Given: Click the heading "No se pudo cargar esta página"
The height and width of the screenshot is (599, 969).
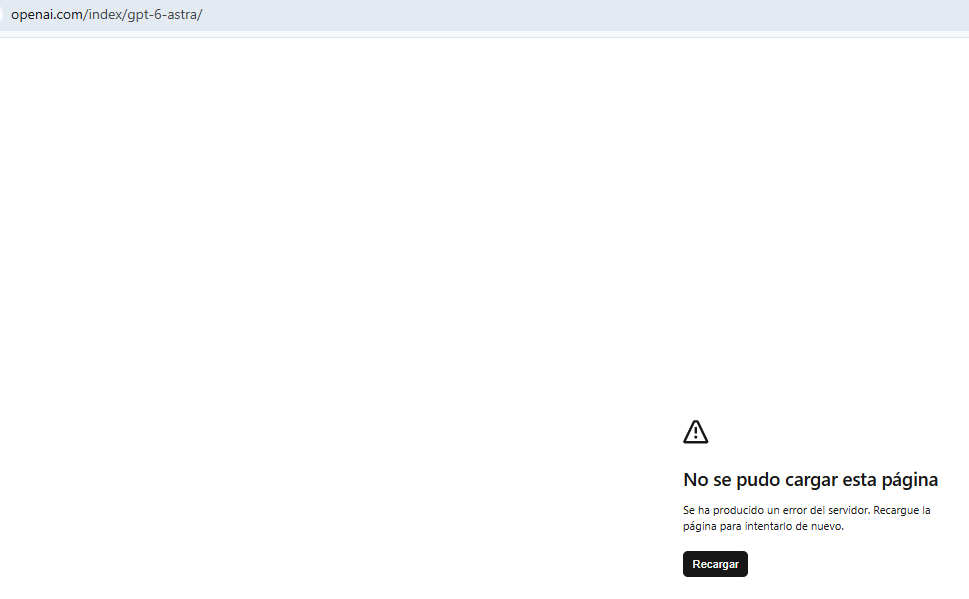Looking at the screenshot, I should point(810,480).
